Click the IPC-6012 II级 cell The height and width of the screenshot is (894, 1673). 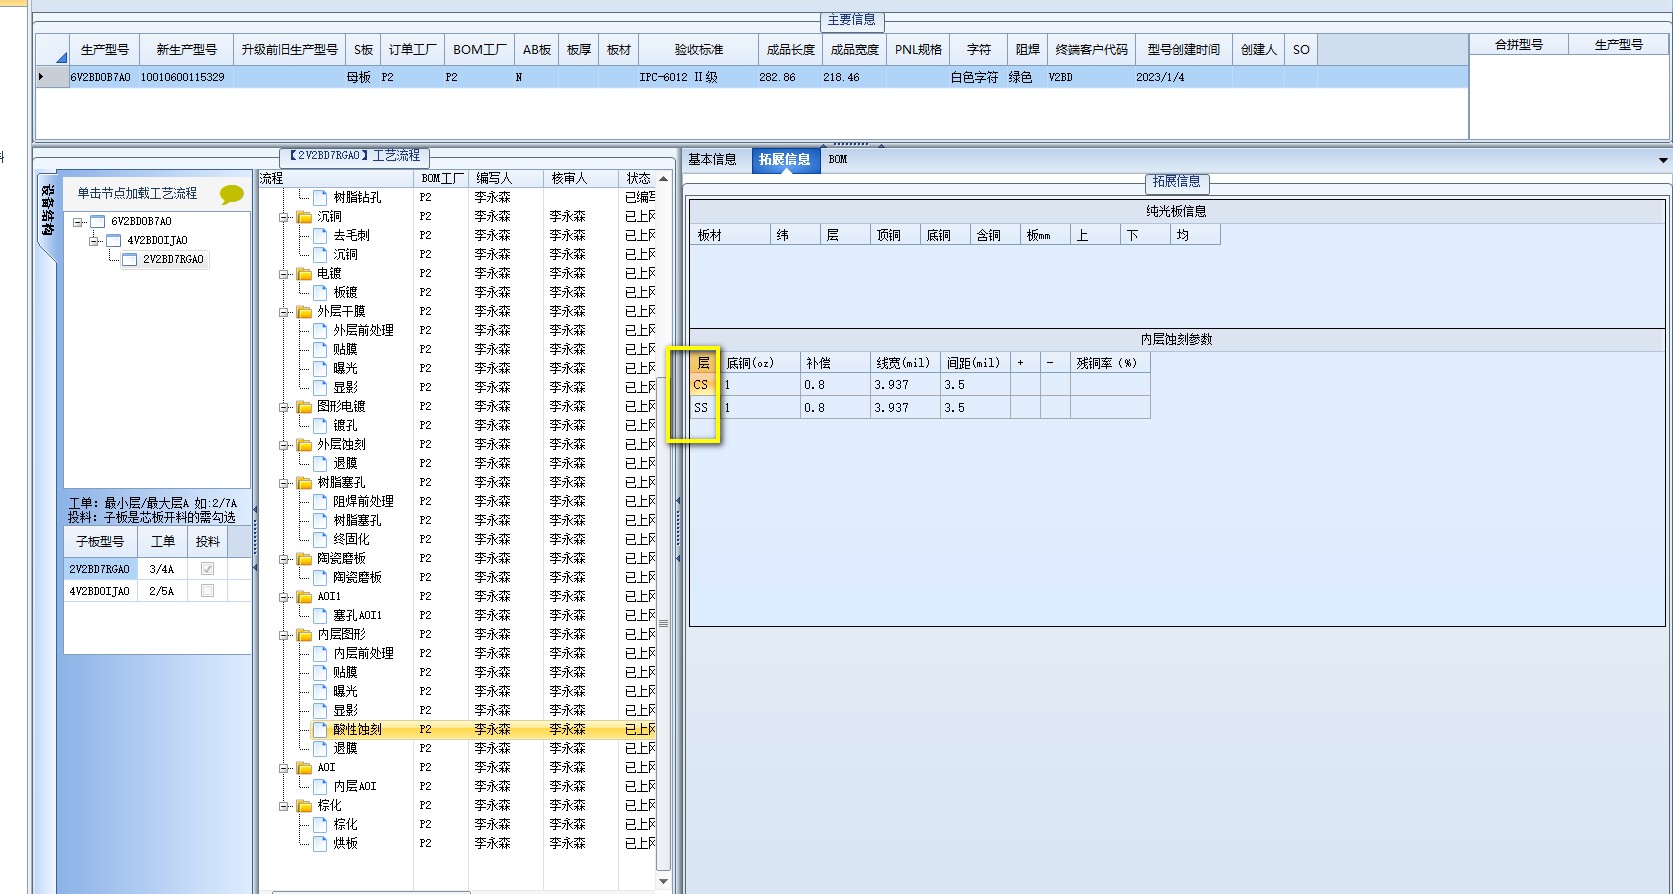(699, 77)
